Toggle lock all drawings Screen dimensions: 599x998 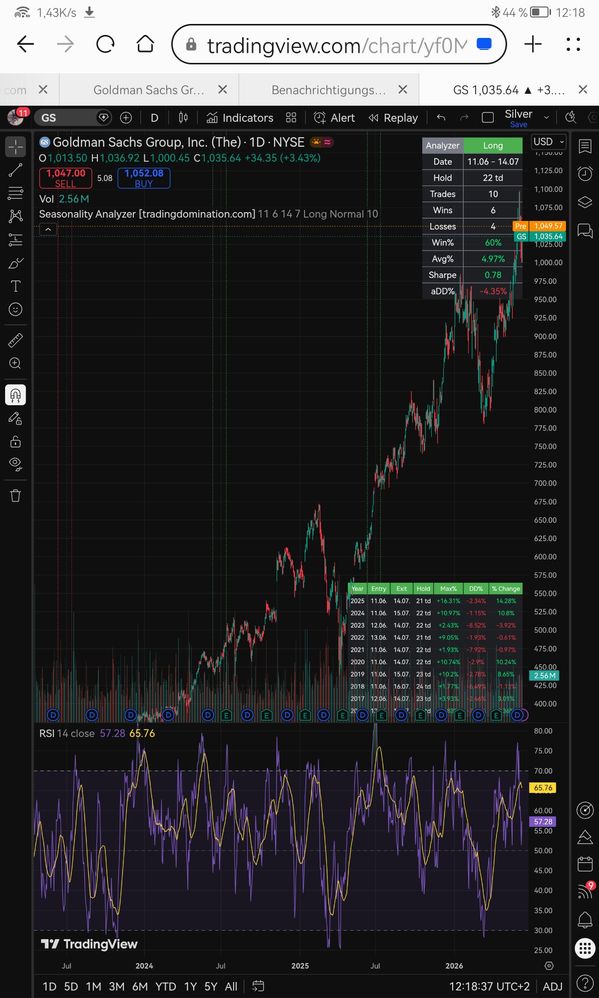(15, 441)
